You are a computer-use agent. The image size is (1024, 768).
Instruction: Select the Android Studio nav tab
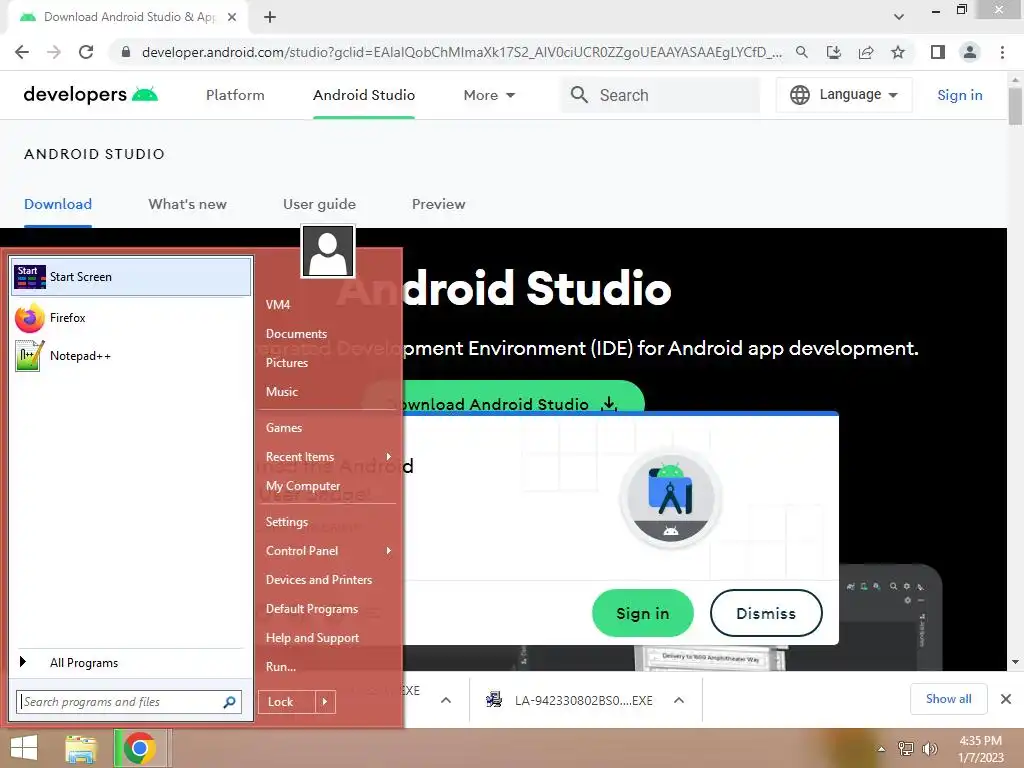(364, 95)
